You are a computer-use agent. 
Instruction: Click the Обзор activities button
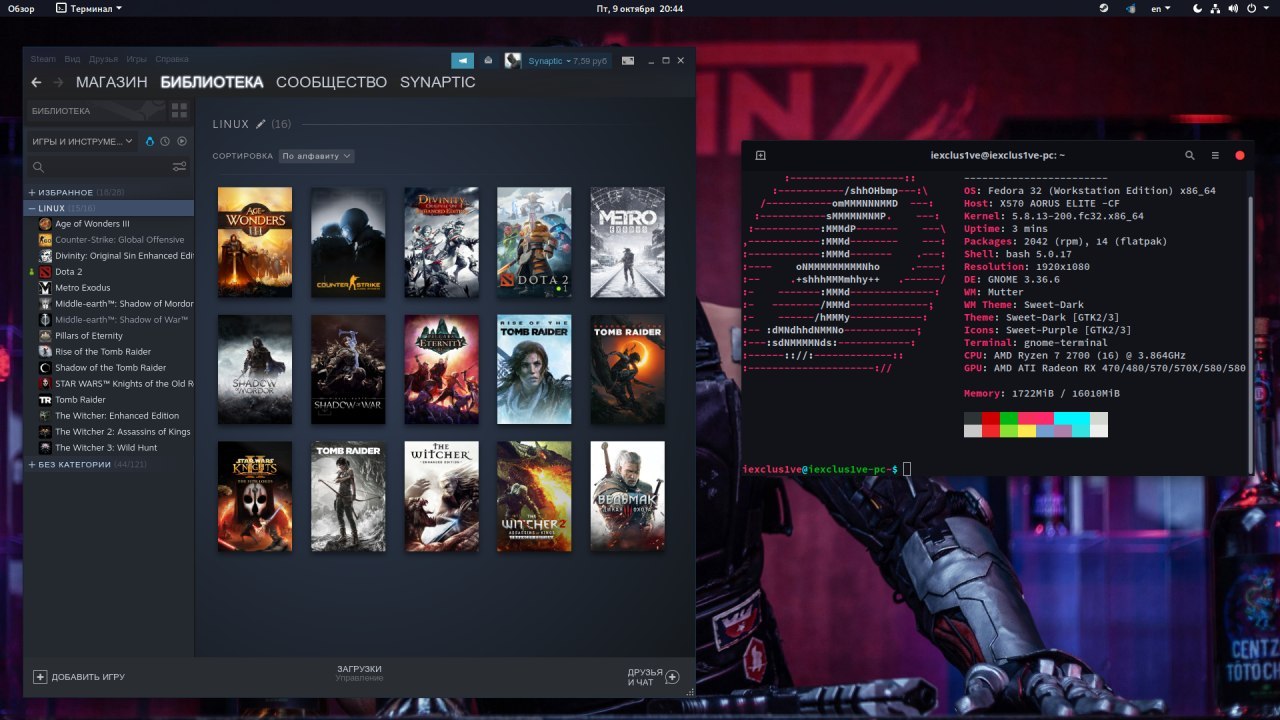21,8
